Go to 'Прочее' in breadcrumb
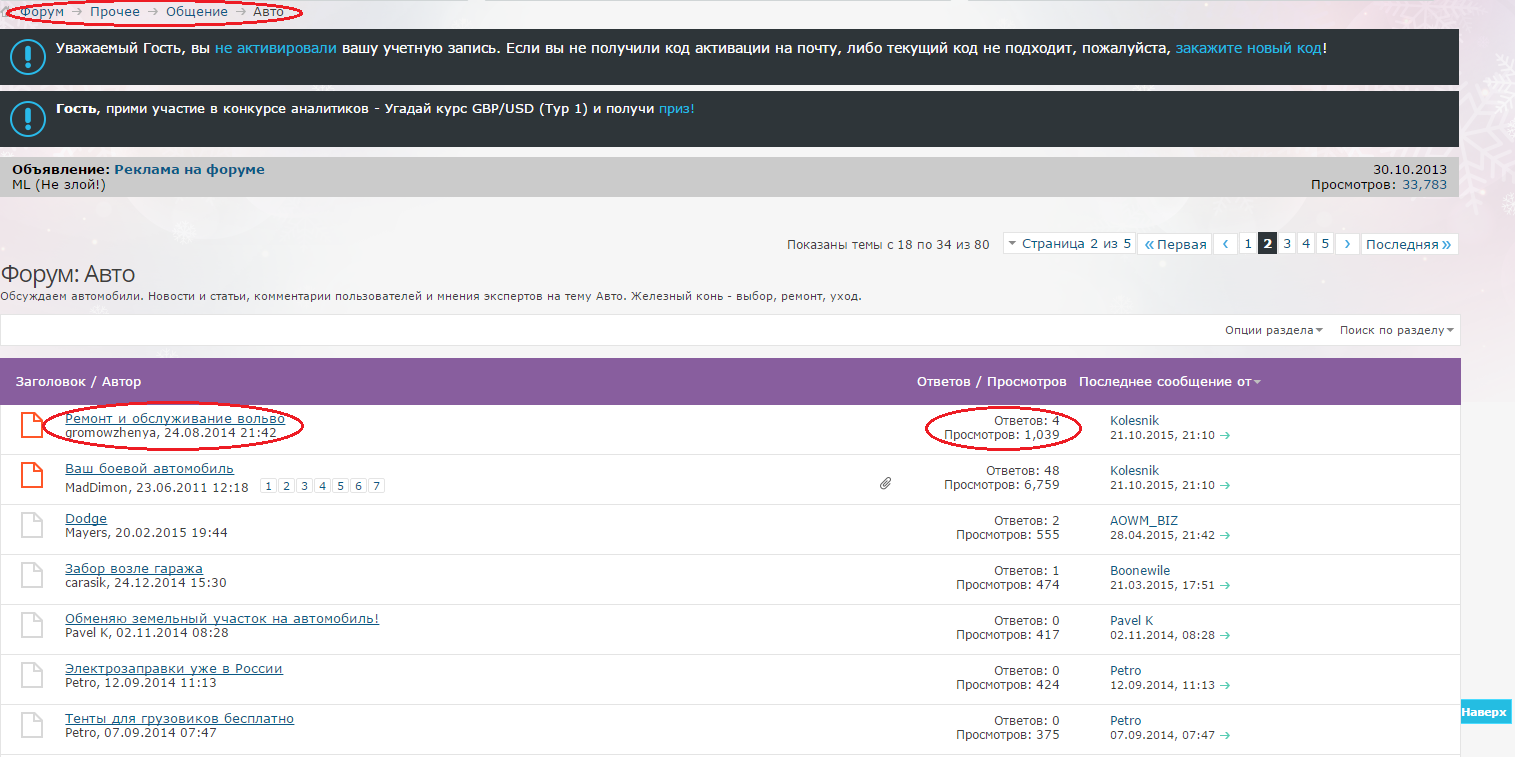Viewport: 1515px width, 757px height. click(115, 12)
